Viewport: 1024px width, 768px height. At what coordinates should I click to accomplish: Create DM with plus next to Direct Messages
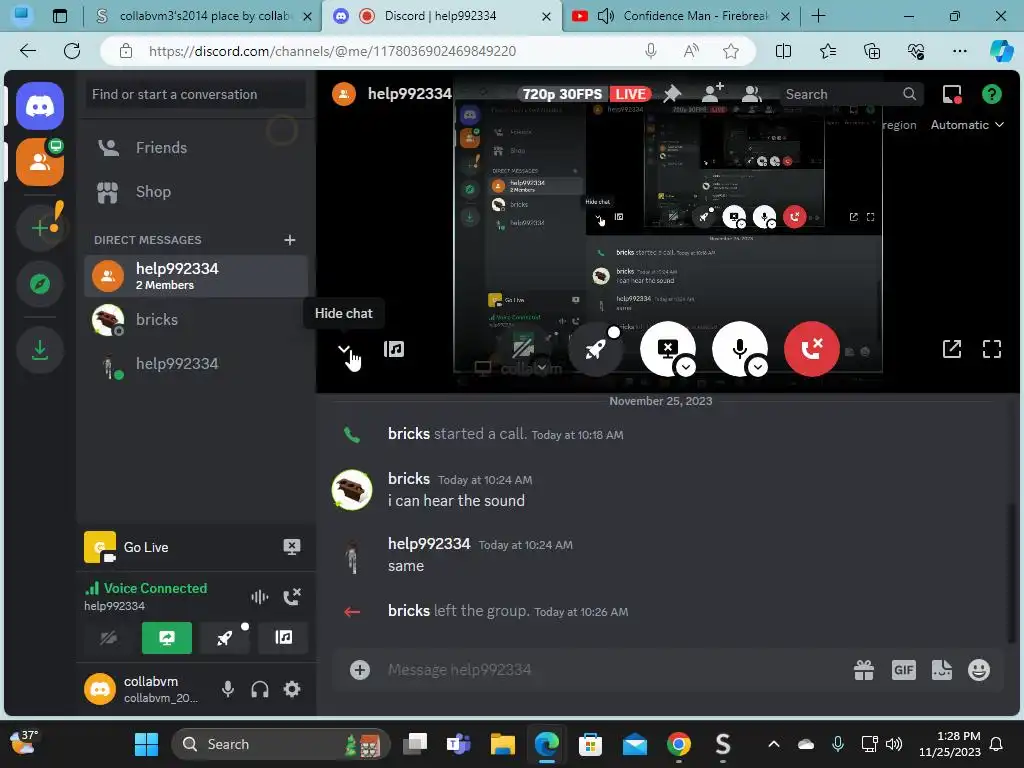click(290, 240)
